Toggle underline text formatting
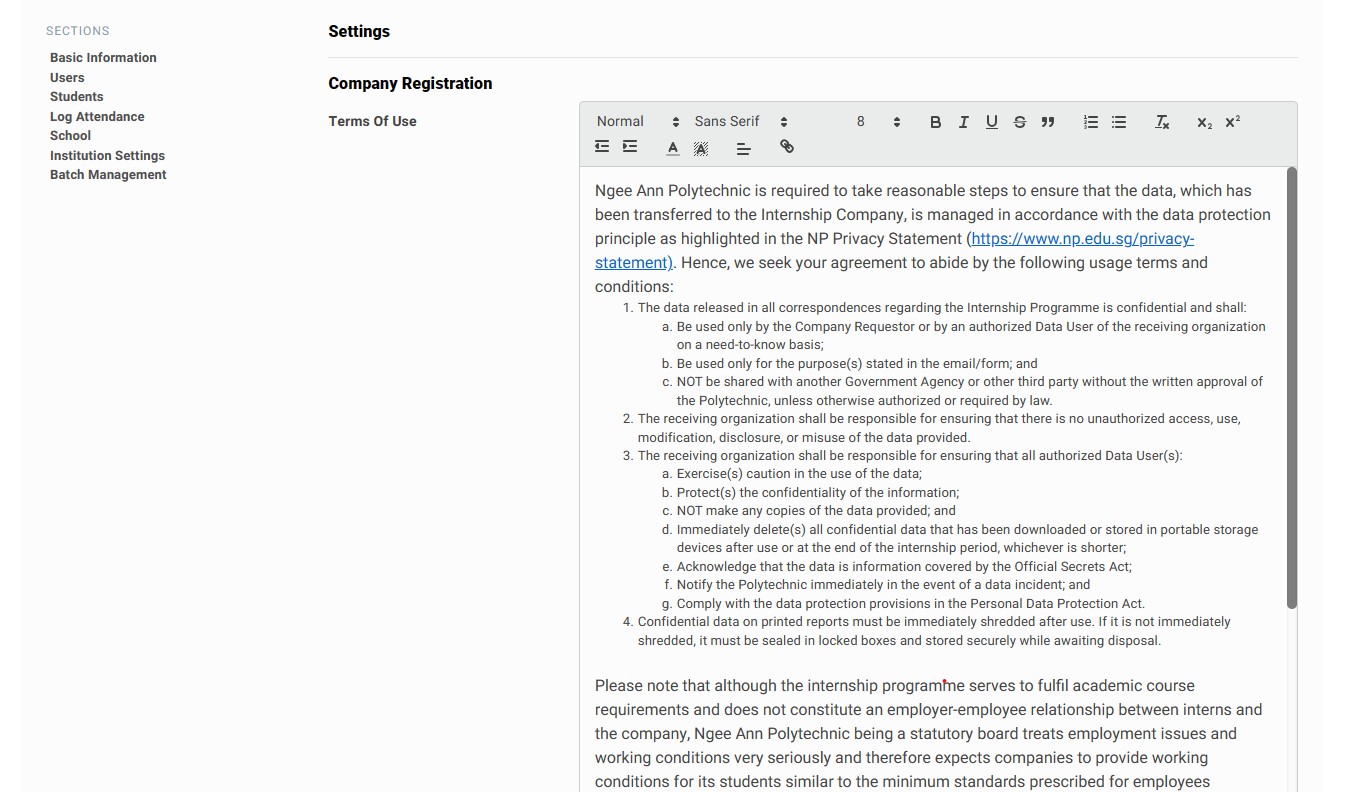This screenshot has width=1362, height=792. [991, 122]
